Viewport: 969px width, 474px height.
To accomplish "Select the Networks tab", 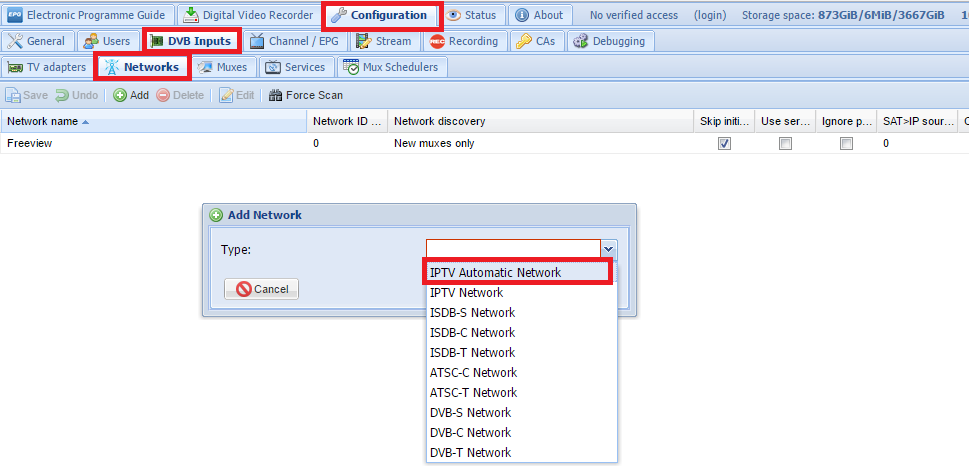I will click(x=142, y=67).
